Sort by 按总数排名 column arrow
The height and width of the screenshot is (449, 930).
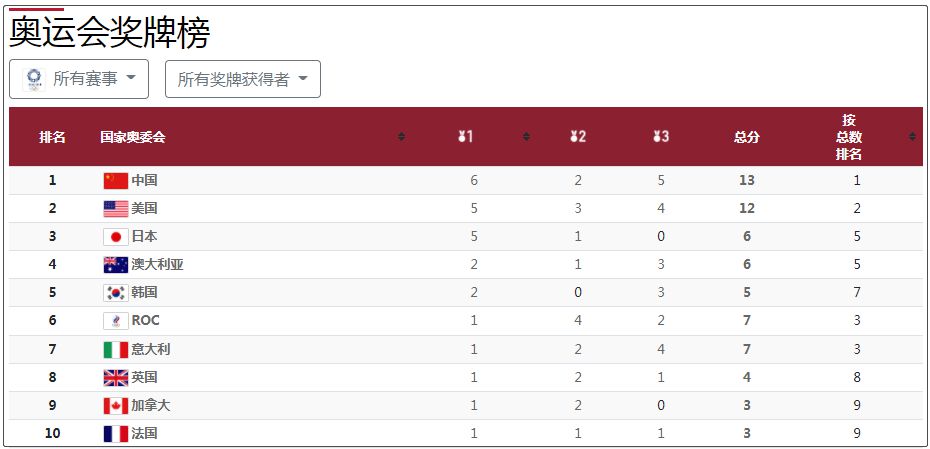[912, 137]
